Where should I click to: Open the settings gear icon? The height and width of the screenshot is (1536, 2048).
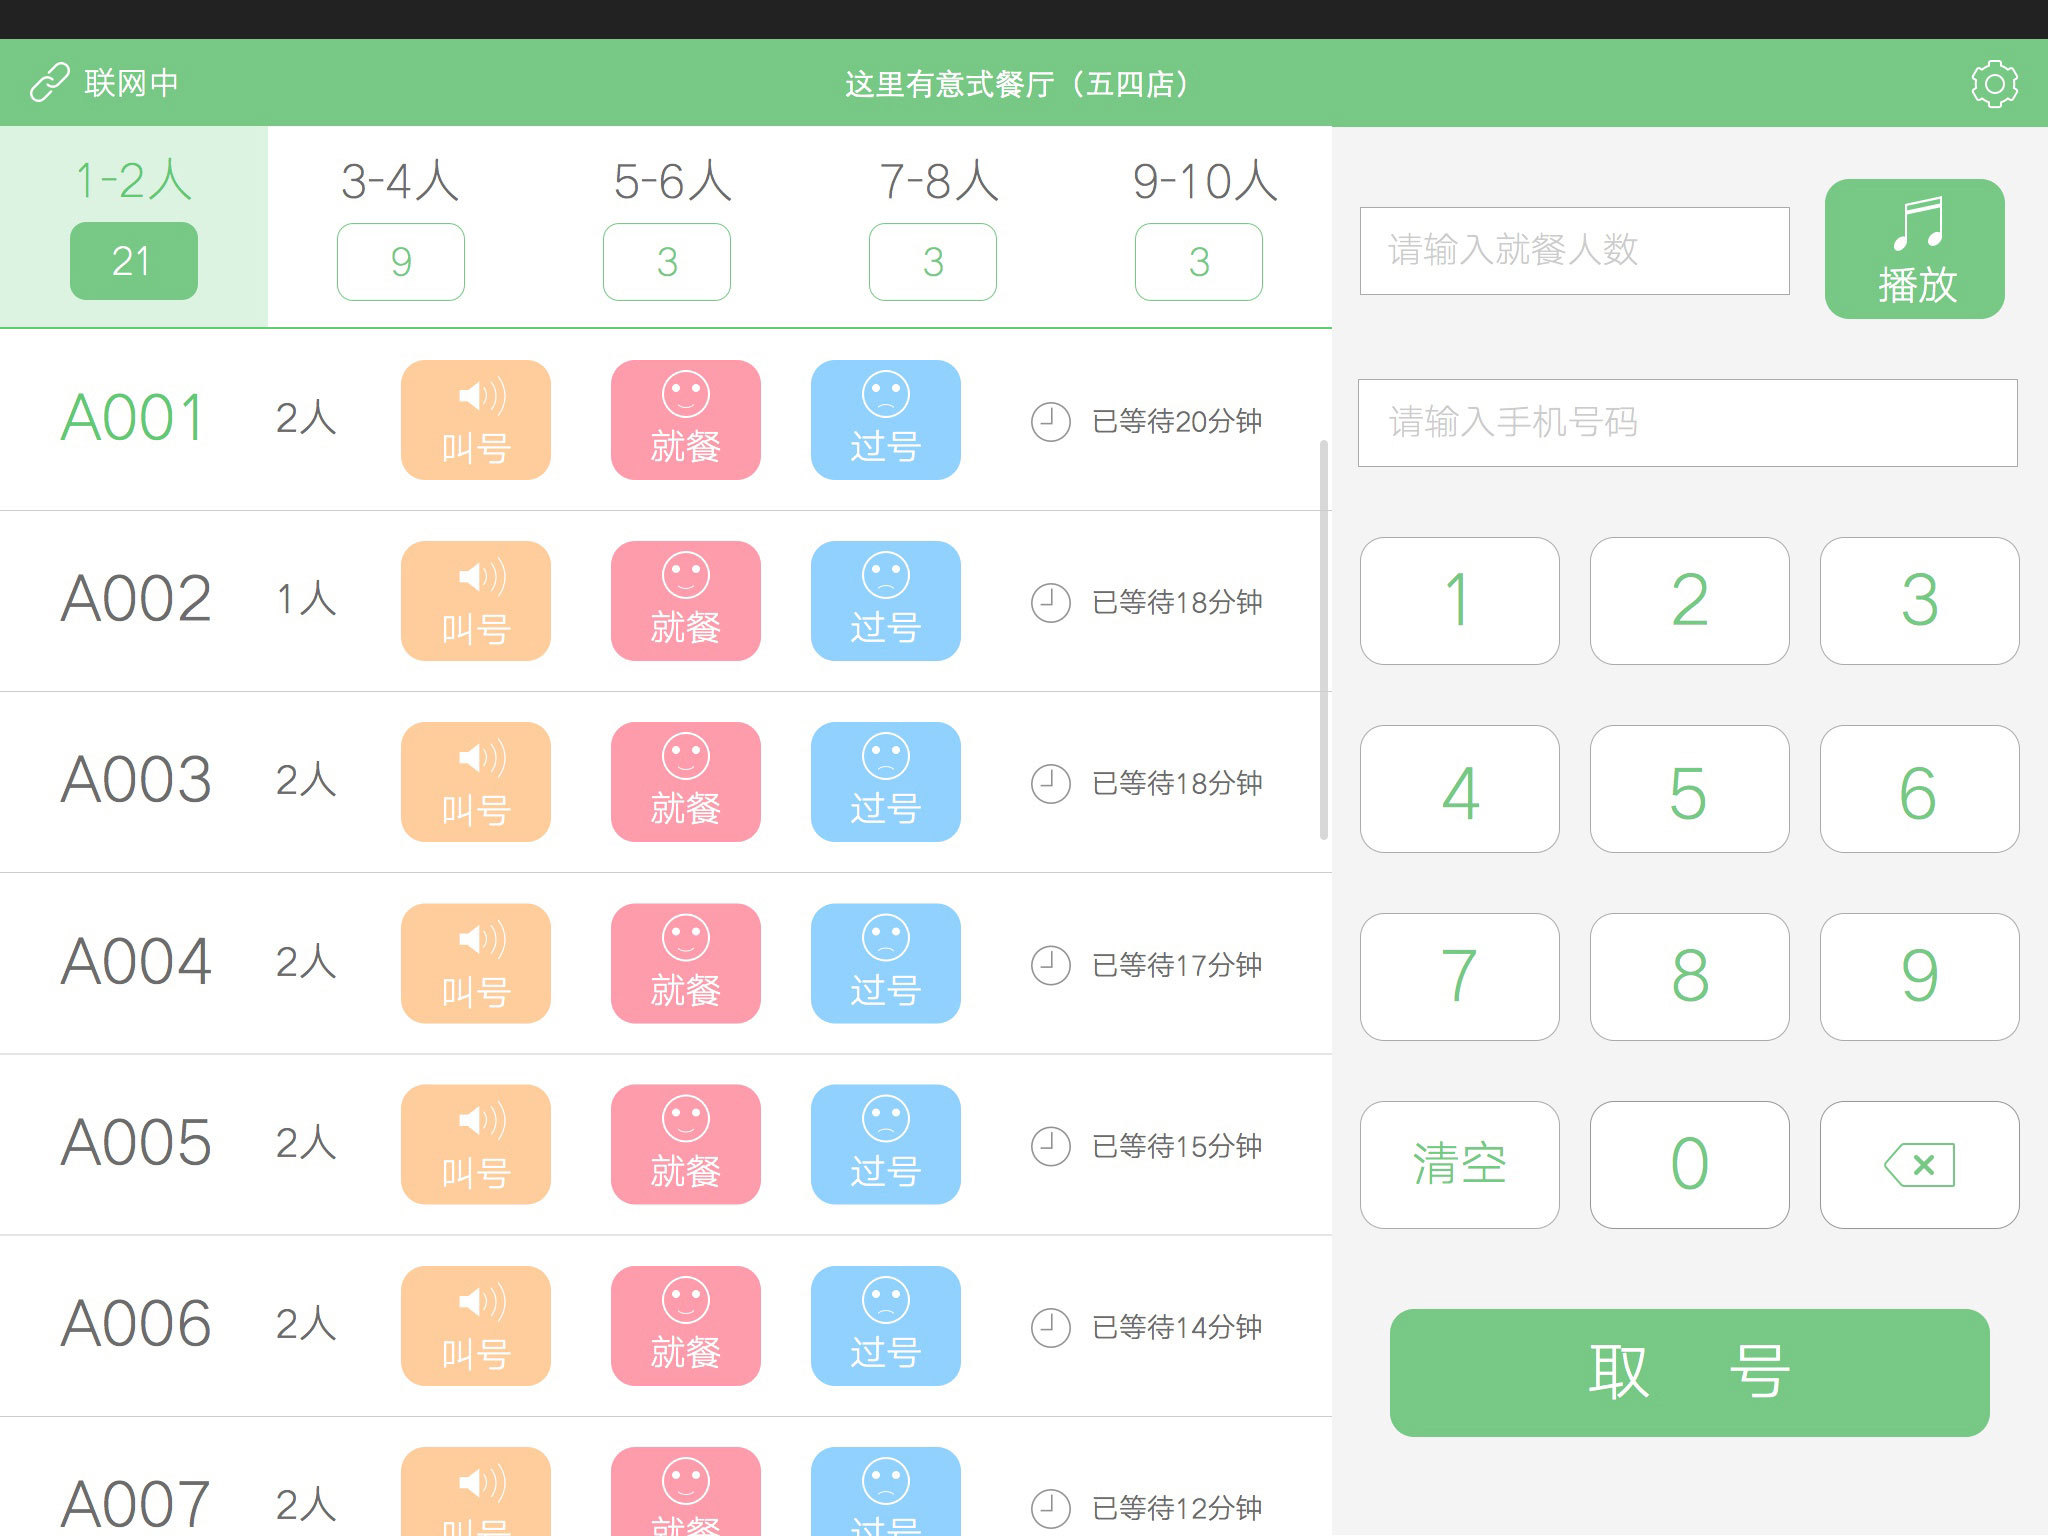(x=1994, y=84)
